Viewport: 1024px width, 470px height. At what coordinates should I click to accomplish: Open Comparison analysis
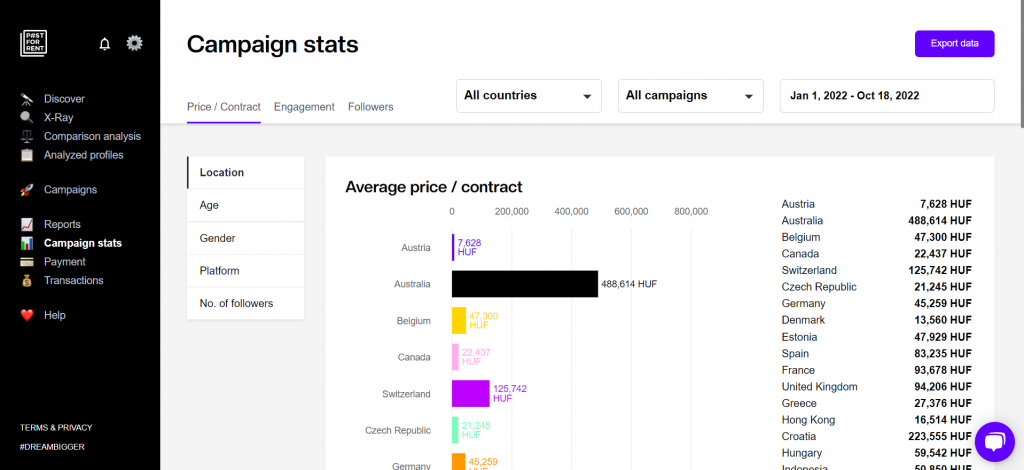(92, 136)
